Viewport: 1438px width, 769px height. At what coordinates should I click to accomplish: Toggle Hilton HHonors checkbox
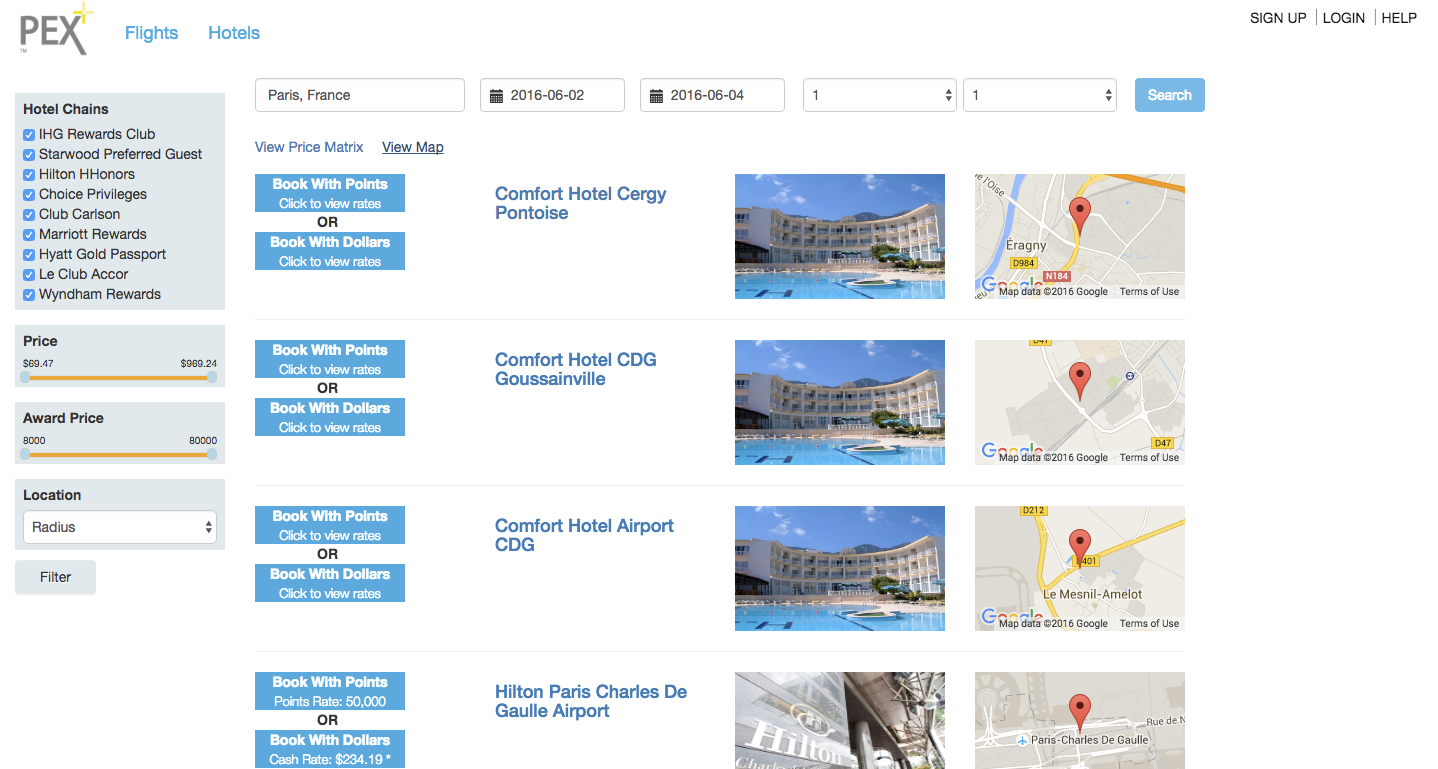pyautogui.click(x=29, y=174)
